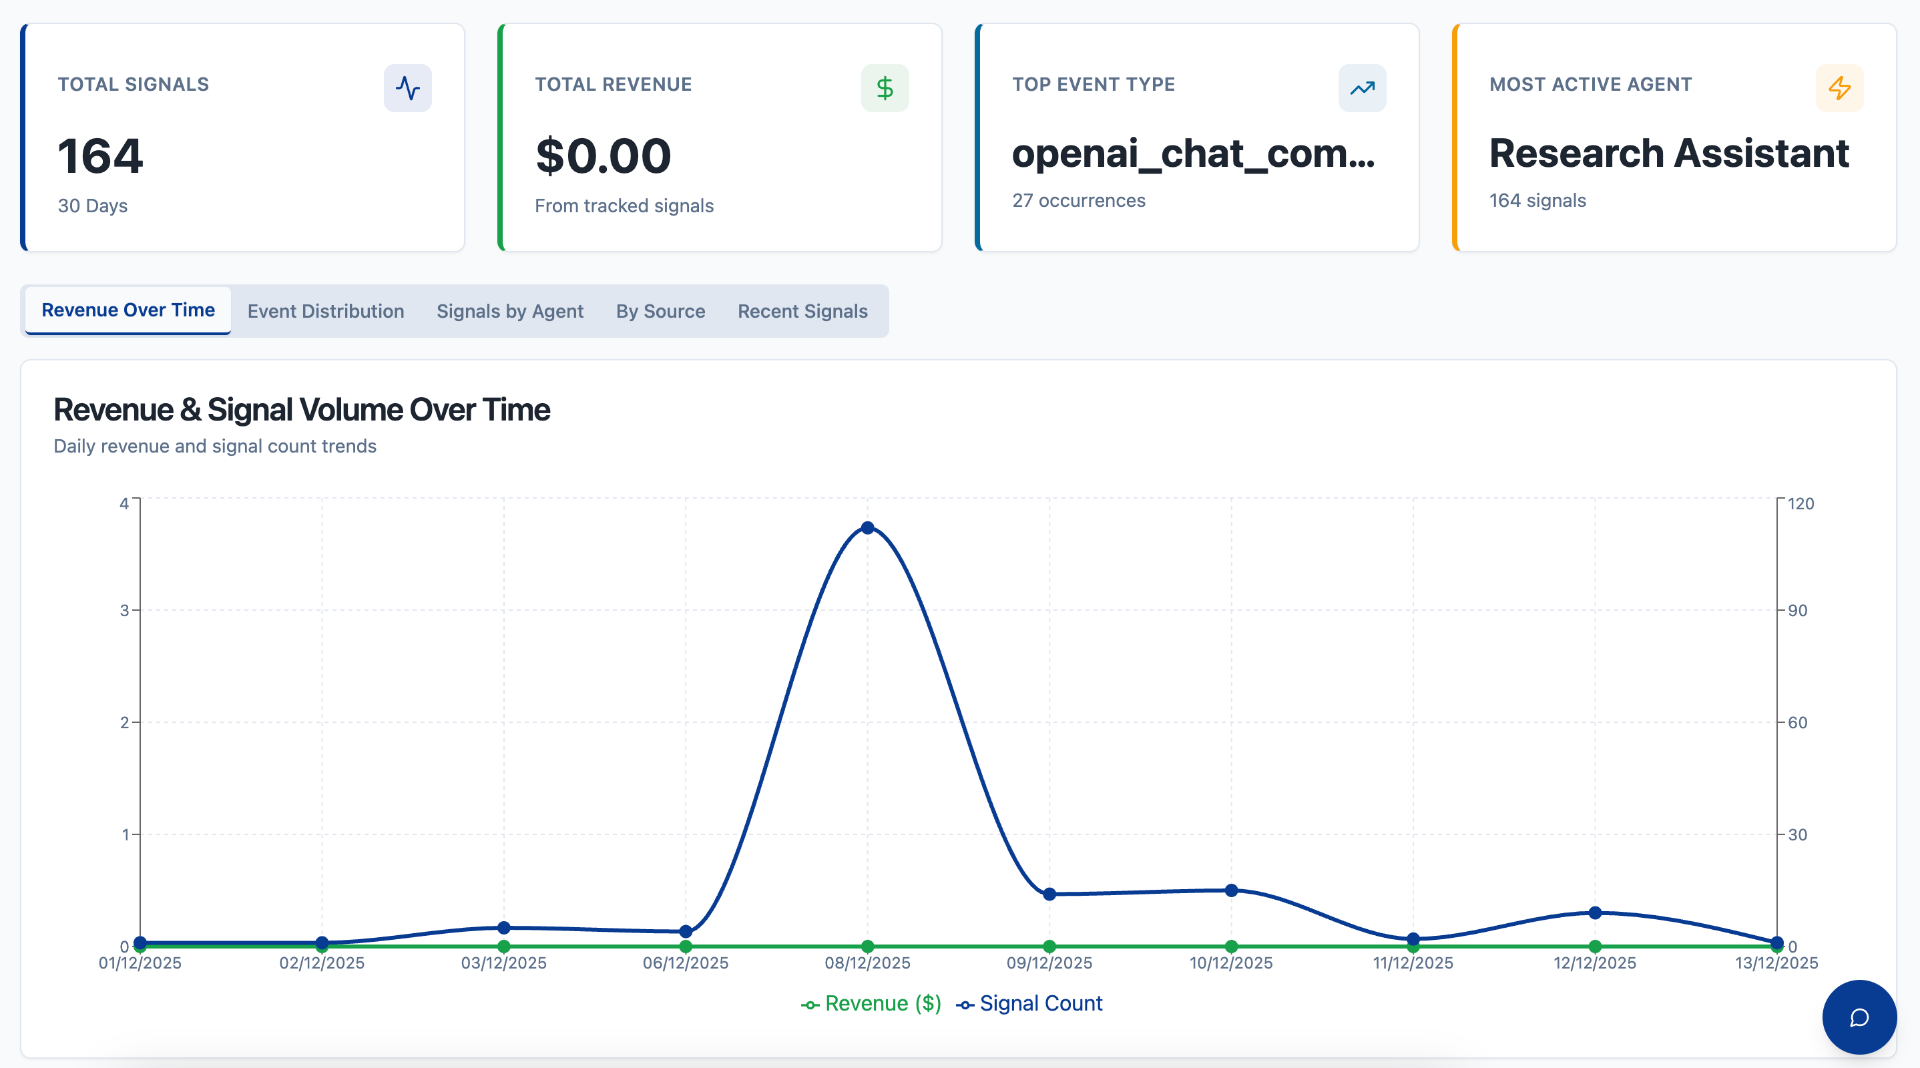Click the pulse icon on Total Signals card
This screenshot has width=1920, height=1068.
click(408, 88)
